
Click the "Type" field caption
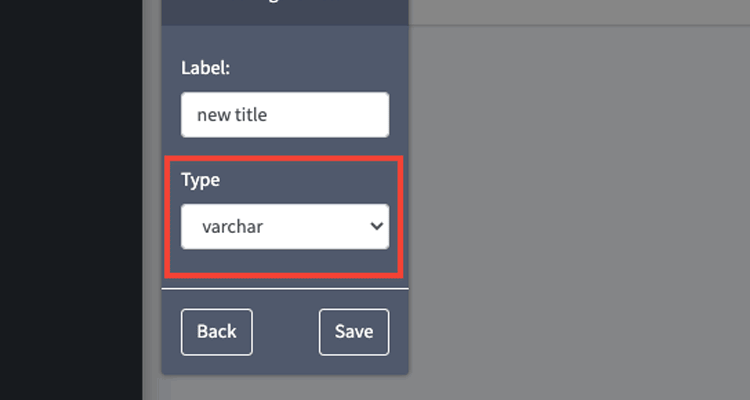pyautogui.click(x=200, y=180)
